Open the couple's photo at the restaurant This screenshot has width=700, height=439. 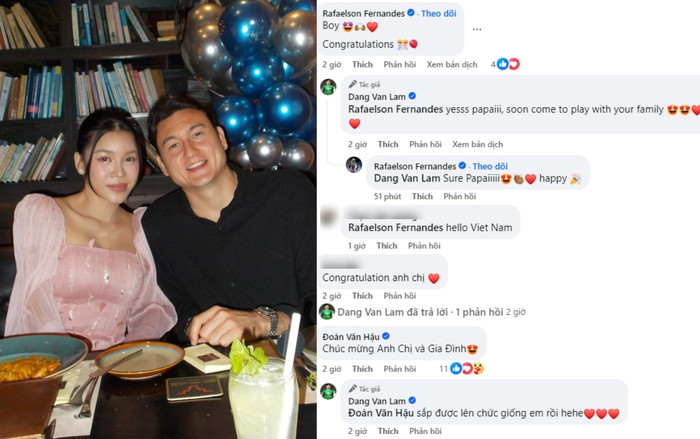[x=158, y=219]
